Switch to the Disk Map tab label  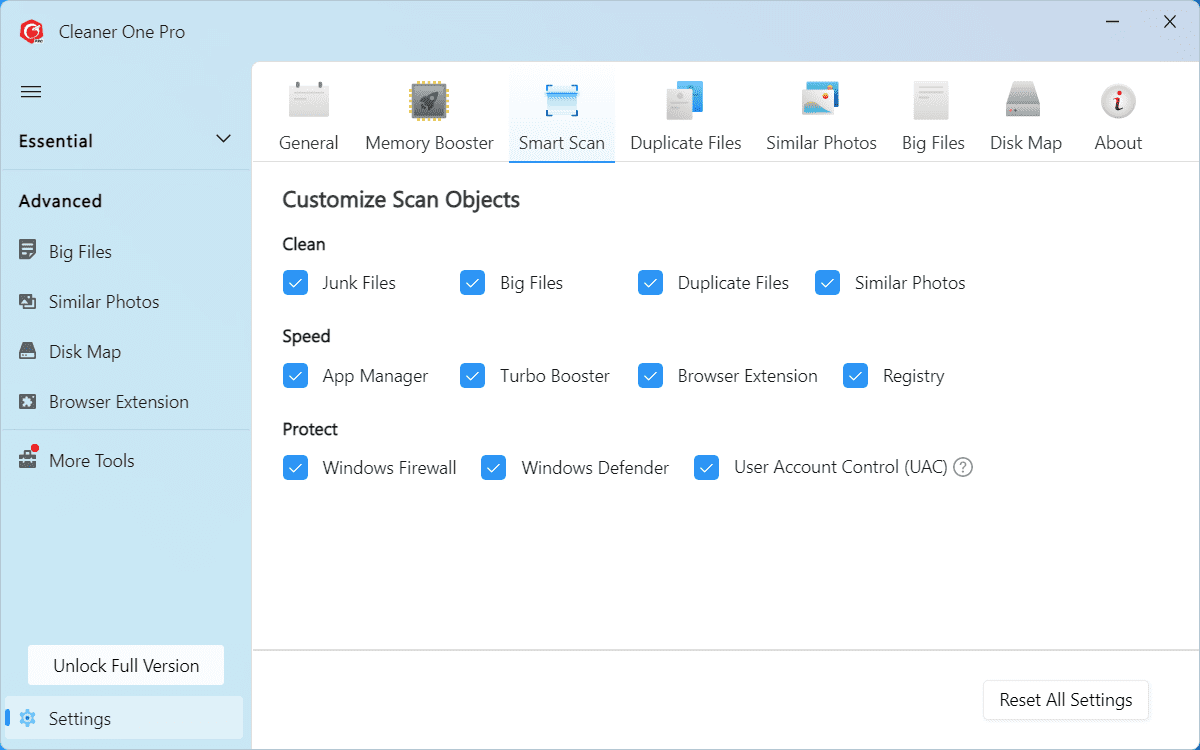coord(1026,143)
